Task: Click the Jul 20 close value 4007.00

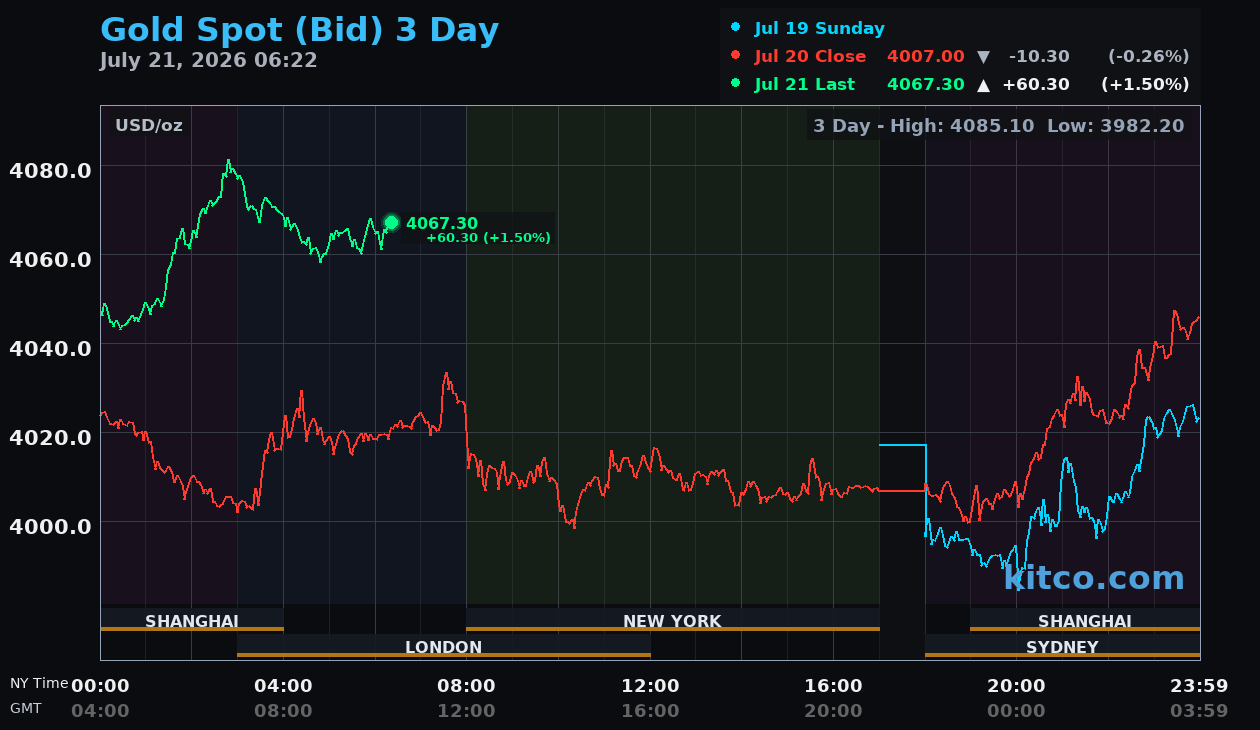Action: (926, 57)
